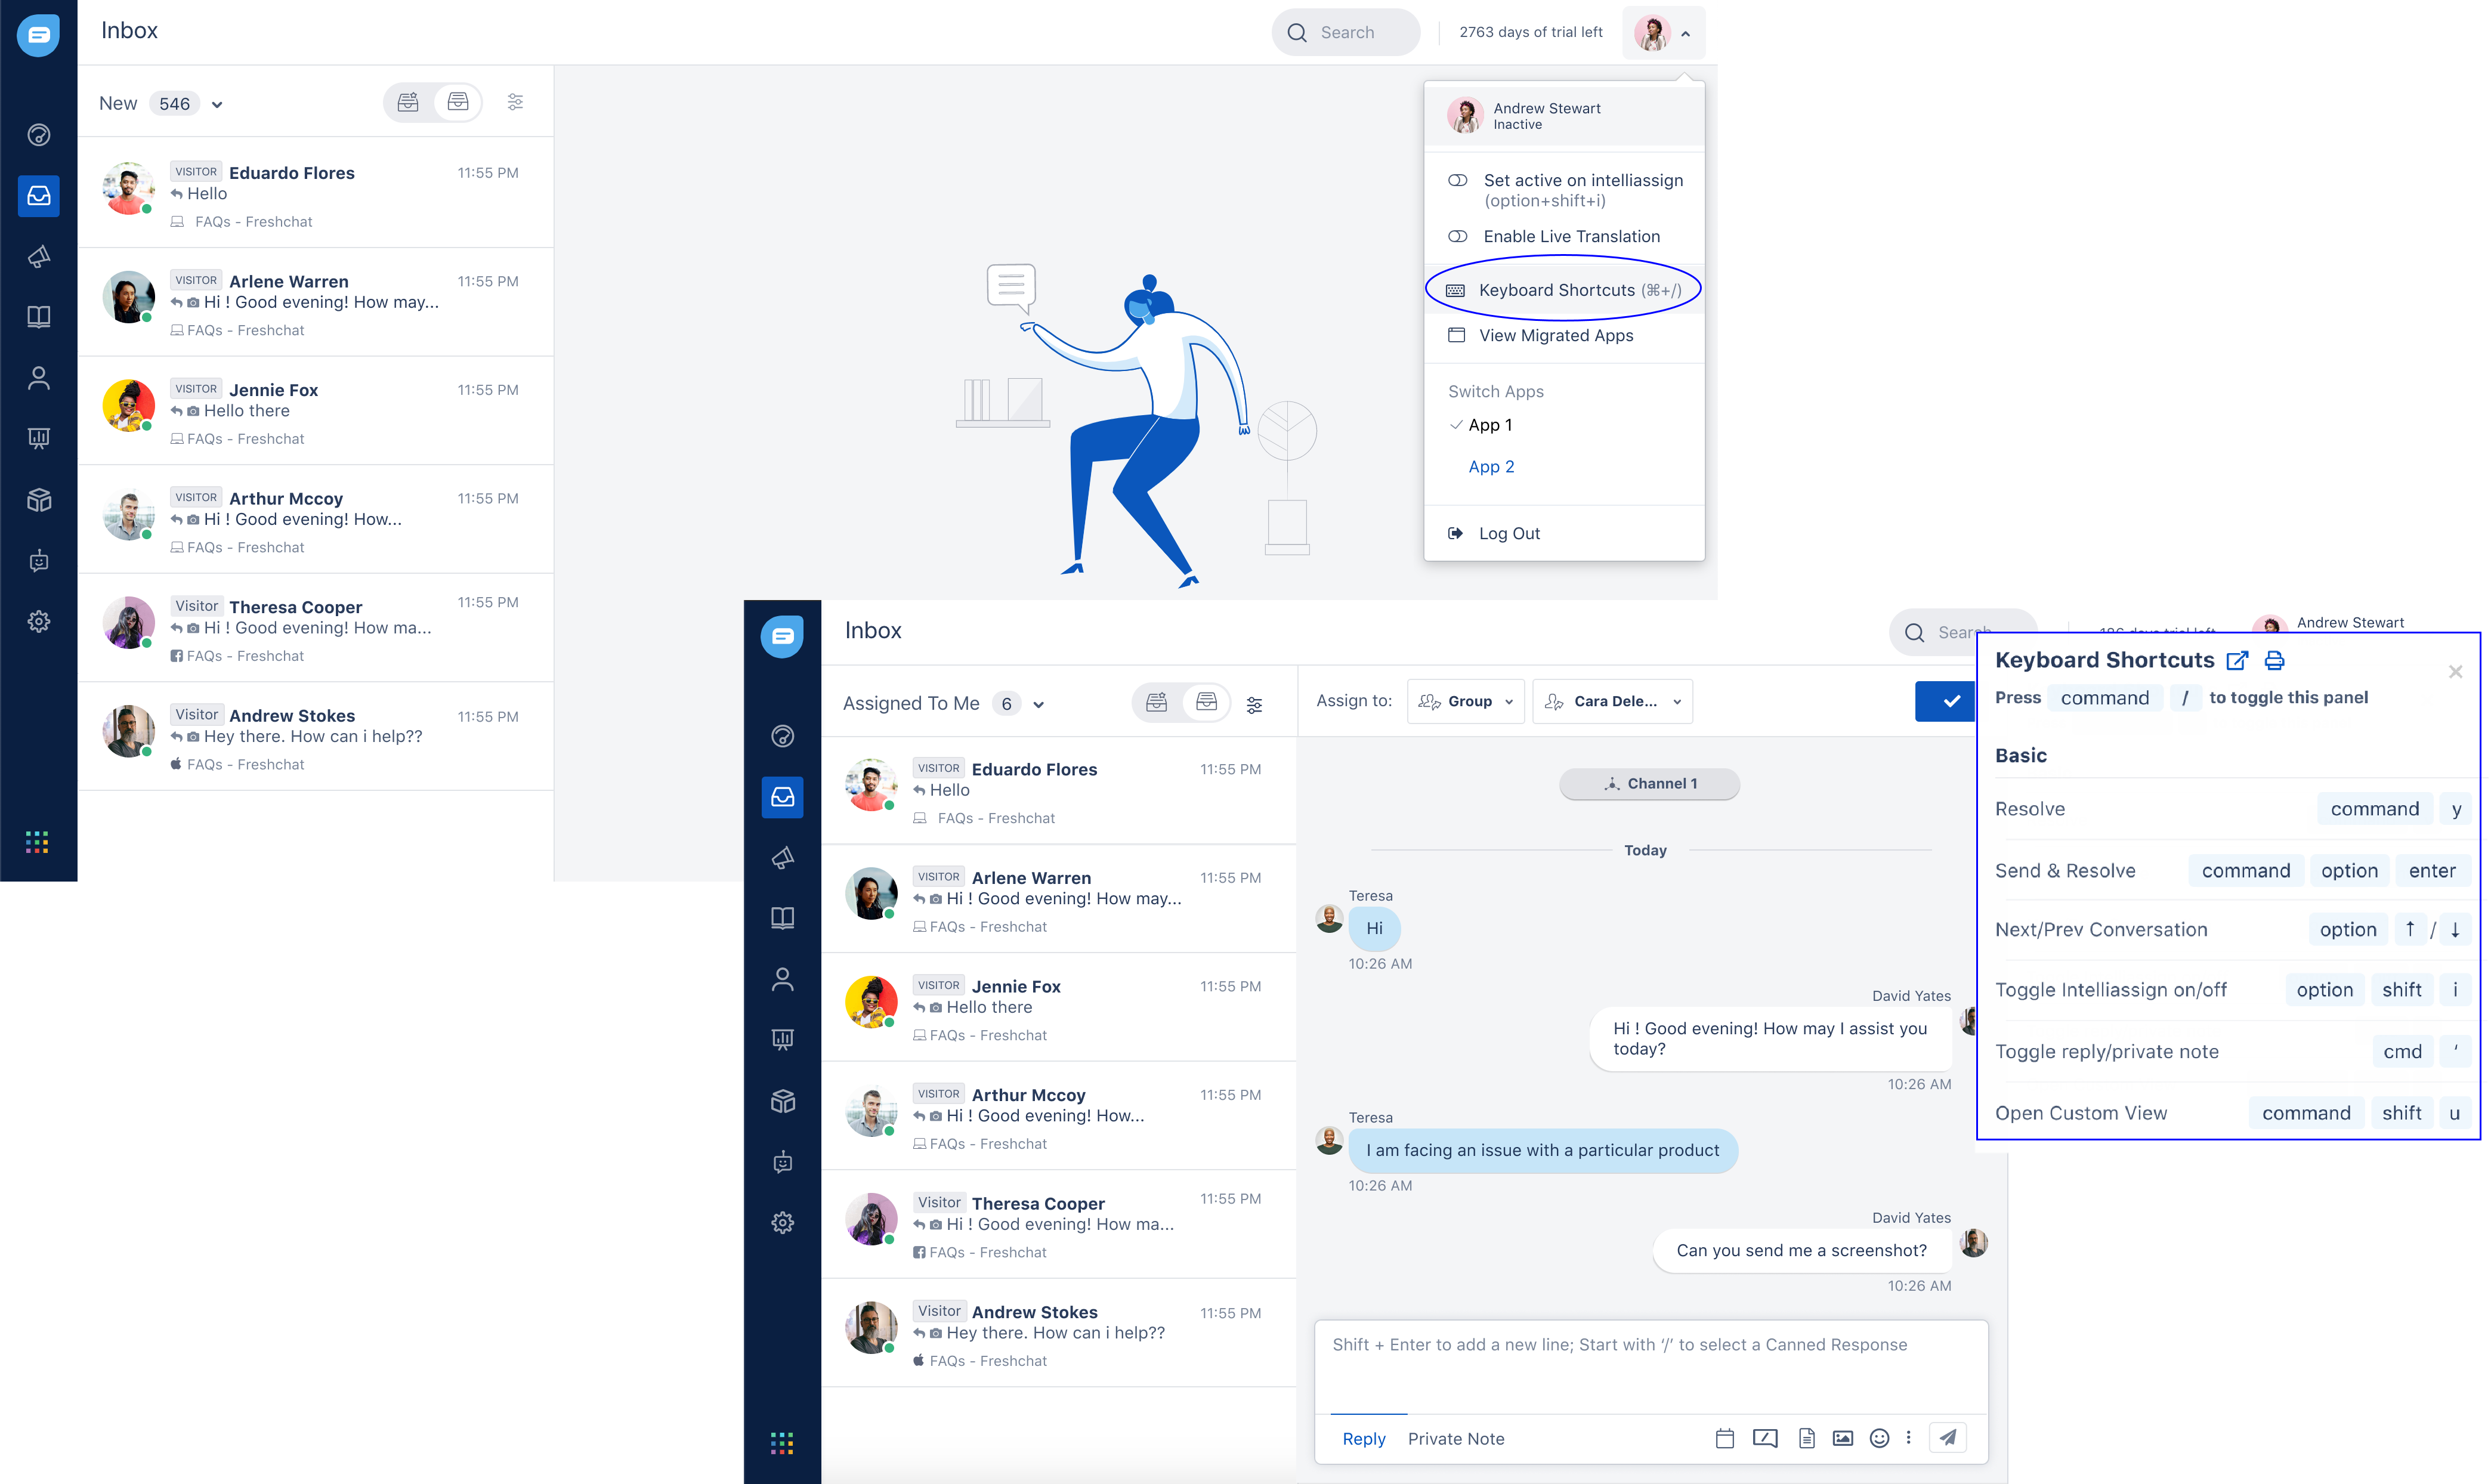Click the print icon in Keyboard Shortcuts panel

tap(2274, 660)
